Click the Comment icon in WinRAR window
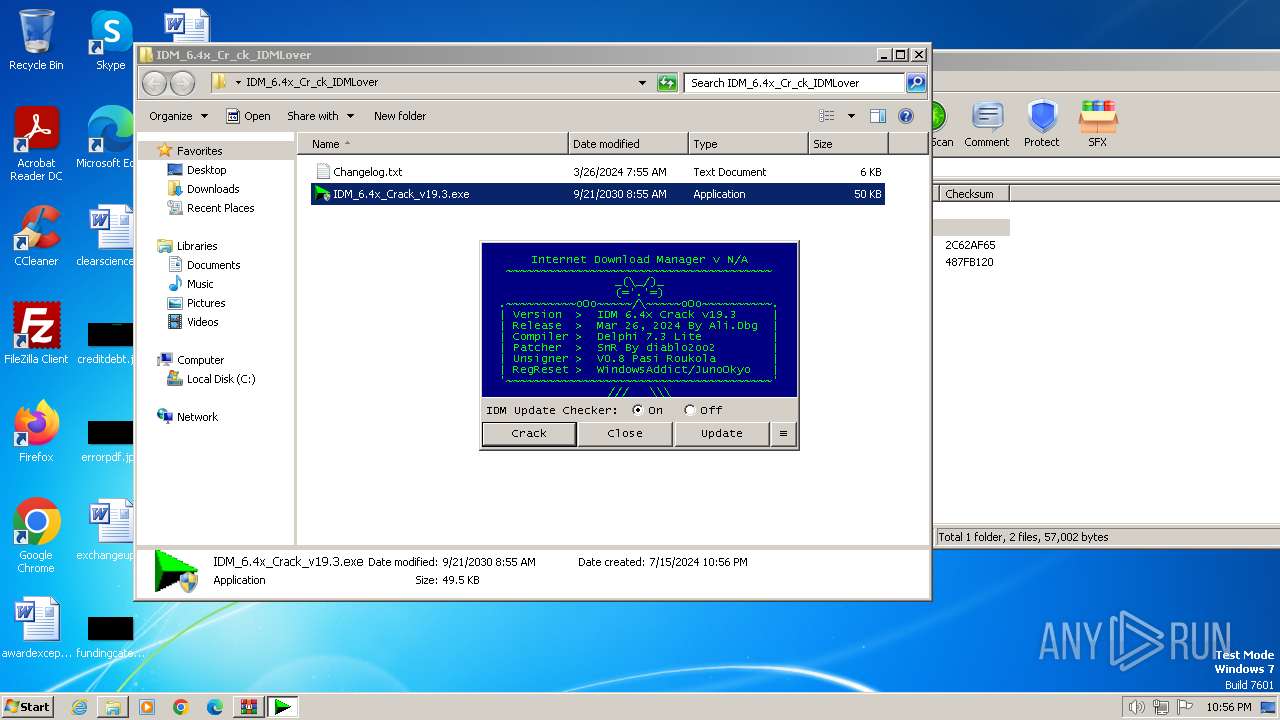 (987, 125)
